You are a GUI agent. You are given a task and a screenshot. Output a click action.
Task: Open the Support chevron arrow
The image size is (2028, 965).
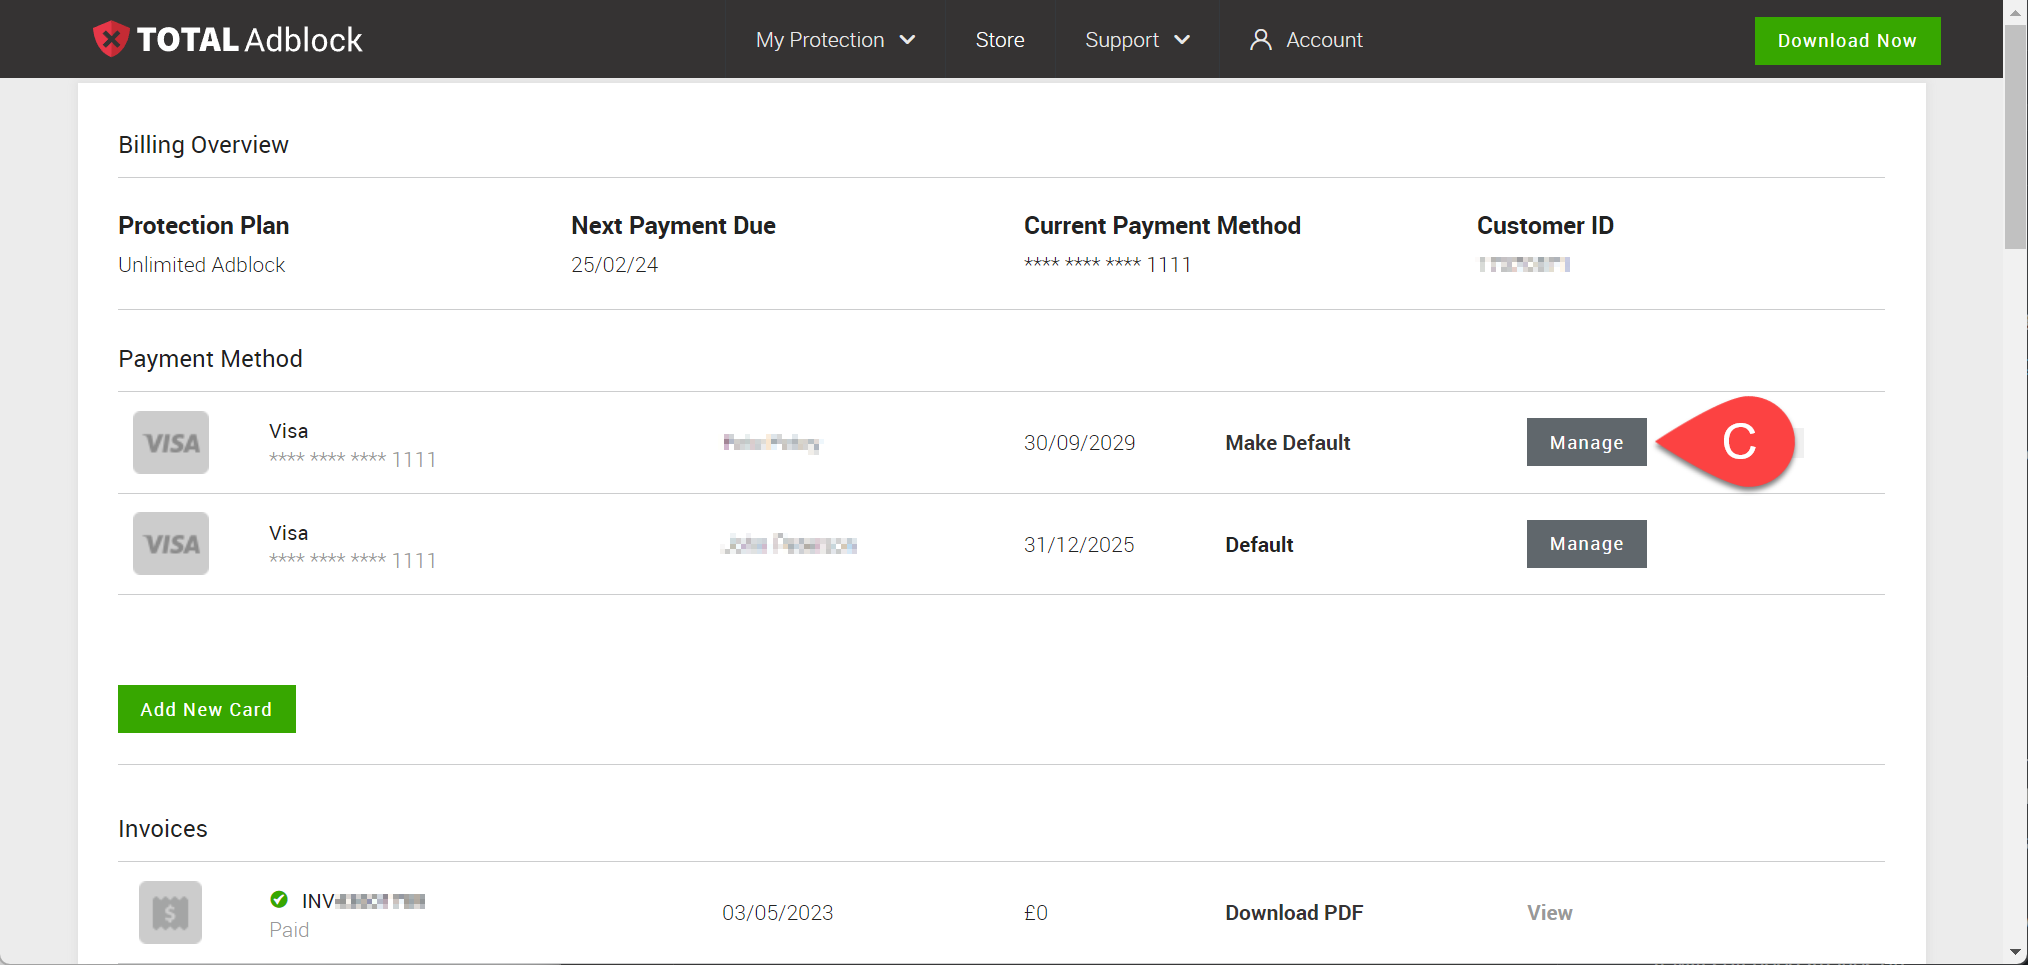pos(1182,40)
